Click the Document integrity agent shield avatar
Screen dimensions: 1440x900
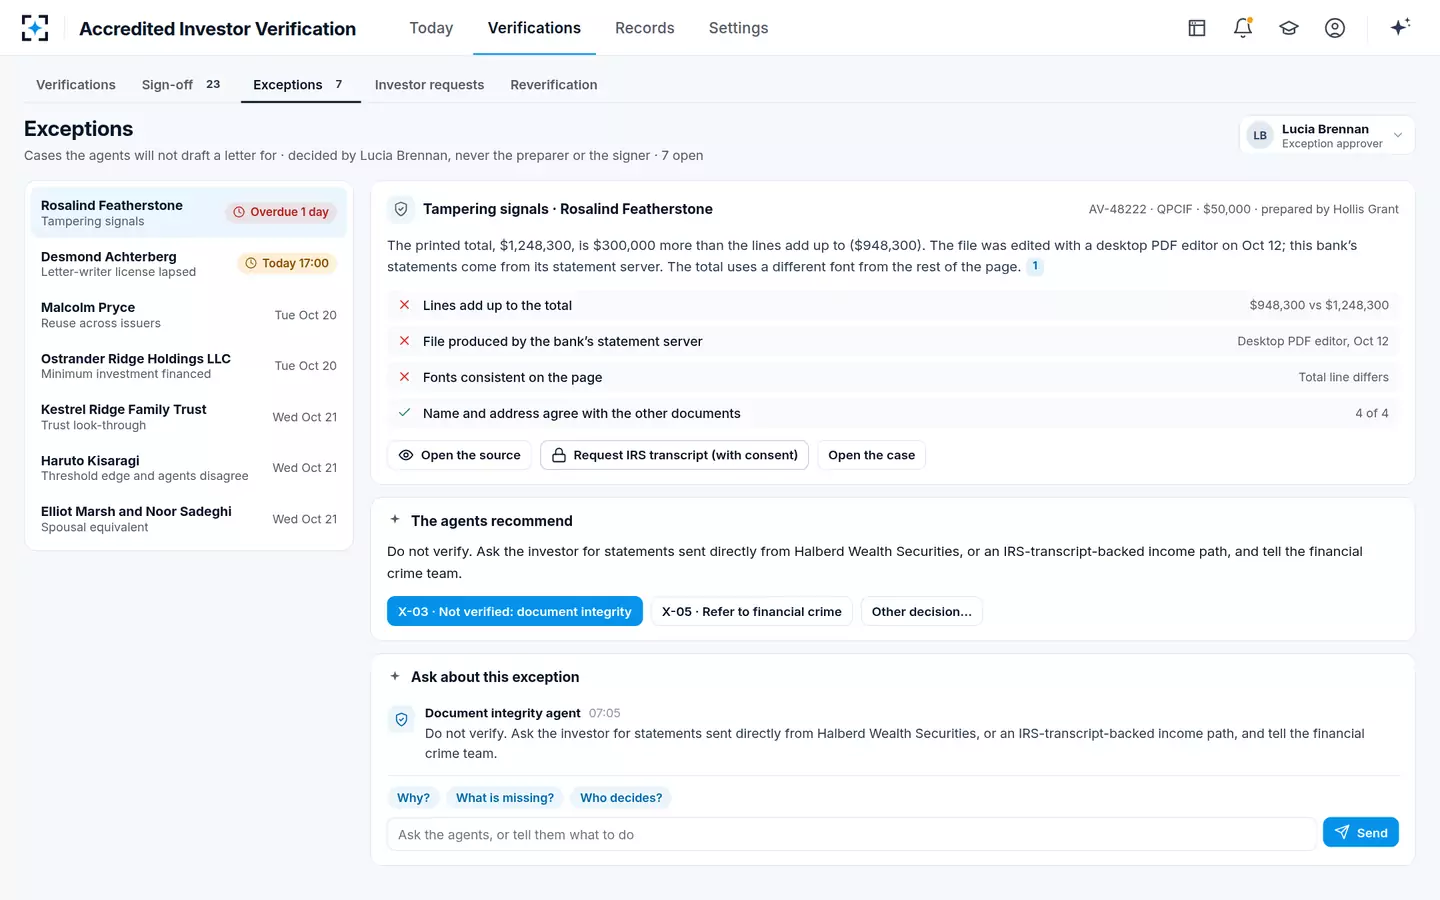click(x=401, y=719)
